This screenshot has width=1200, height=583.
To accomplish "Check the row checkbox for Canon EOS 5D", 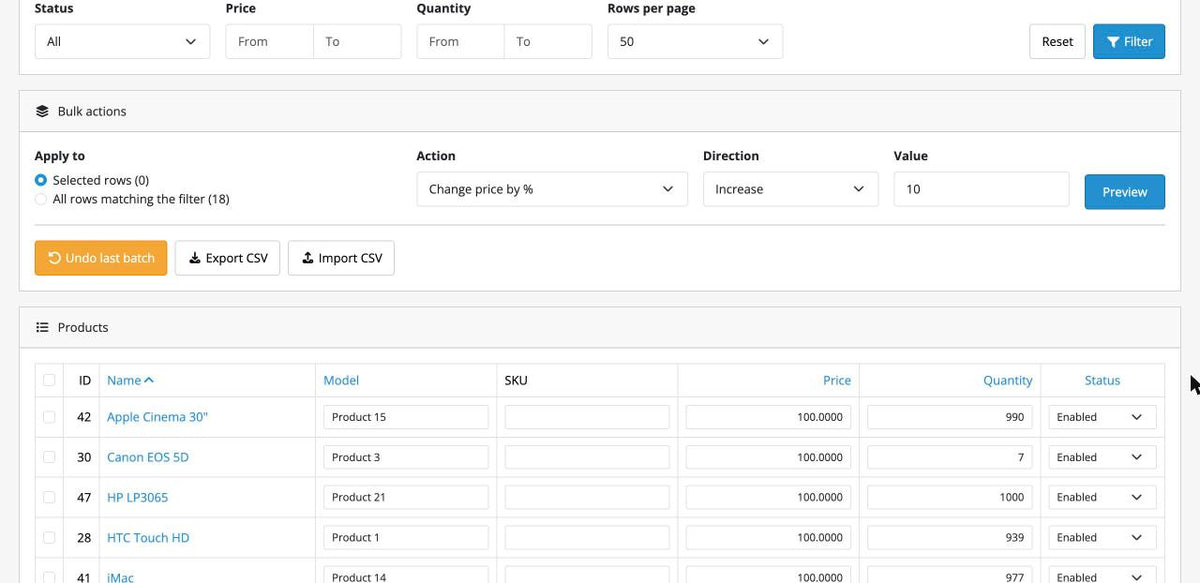I will tap(49, 457).
